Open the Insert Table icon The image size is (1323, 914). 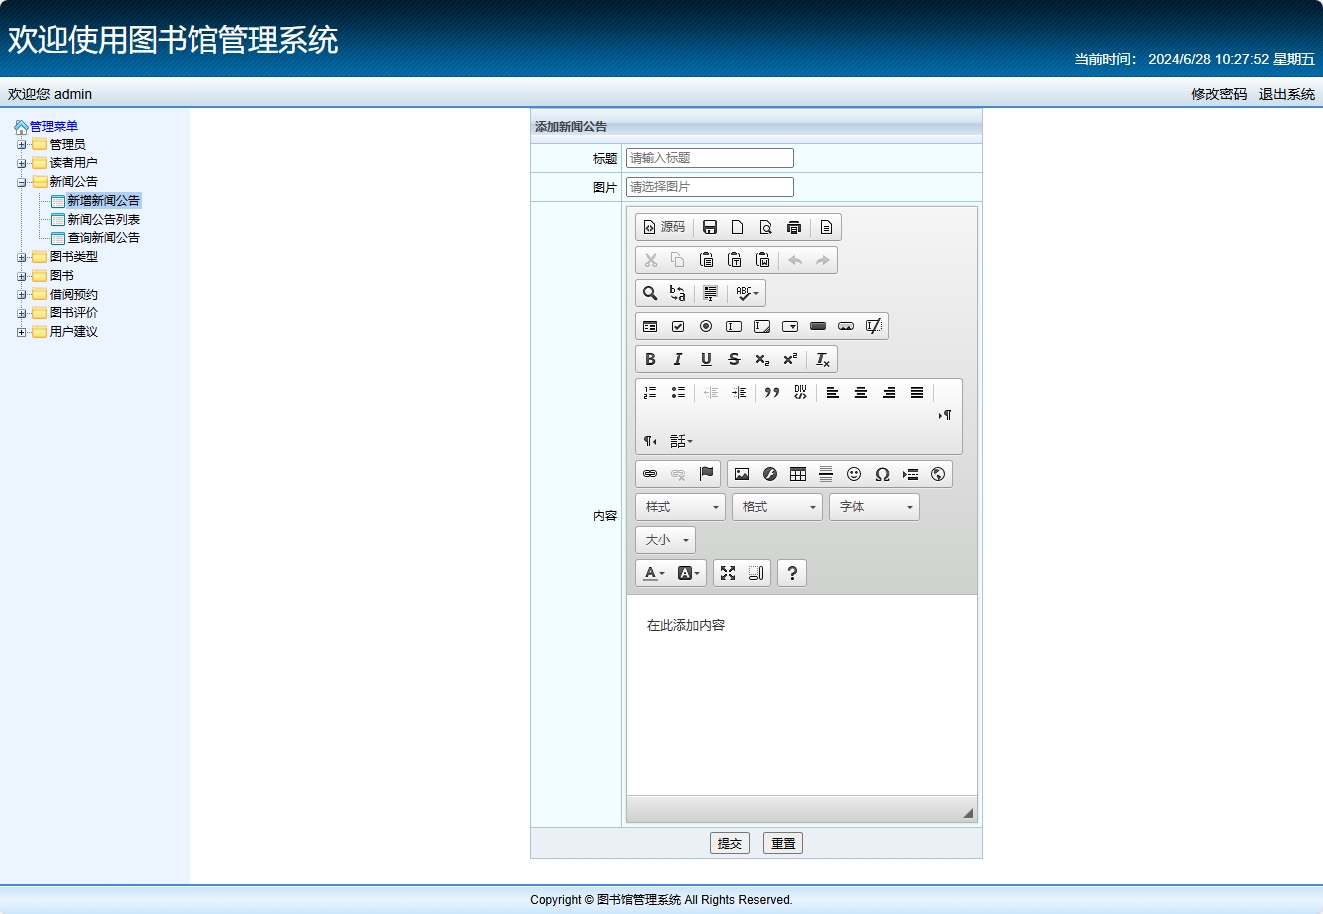(797, 474)
